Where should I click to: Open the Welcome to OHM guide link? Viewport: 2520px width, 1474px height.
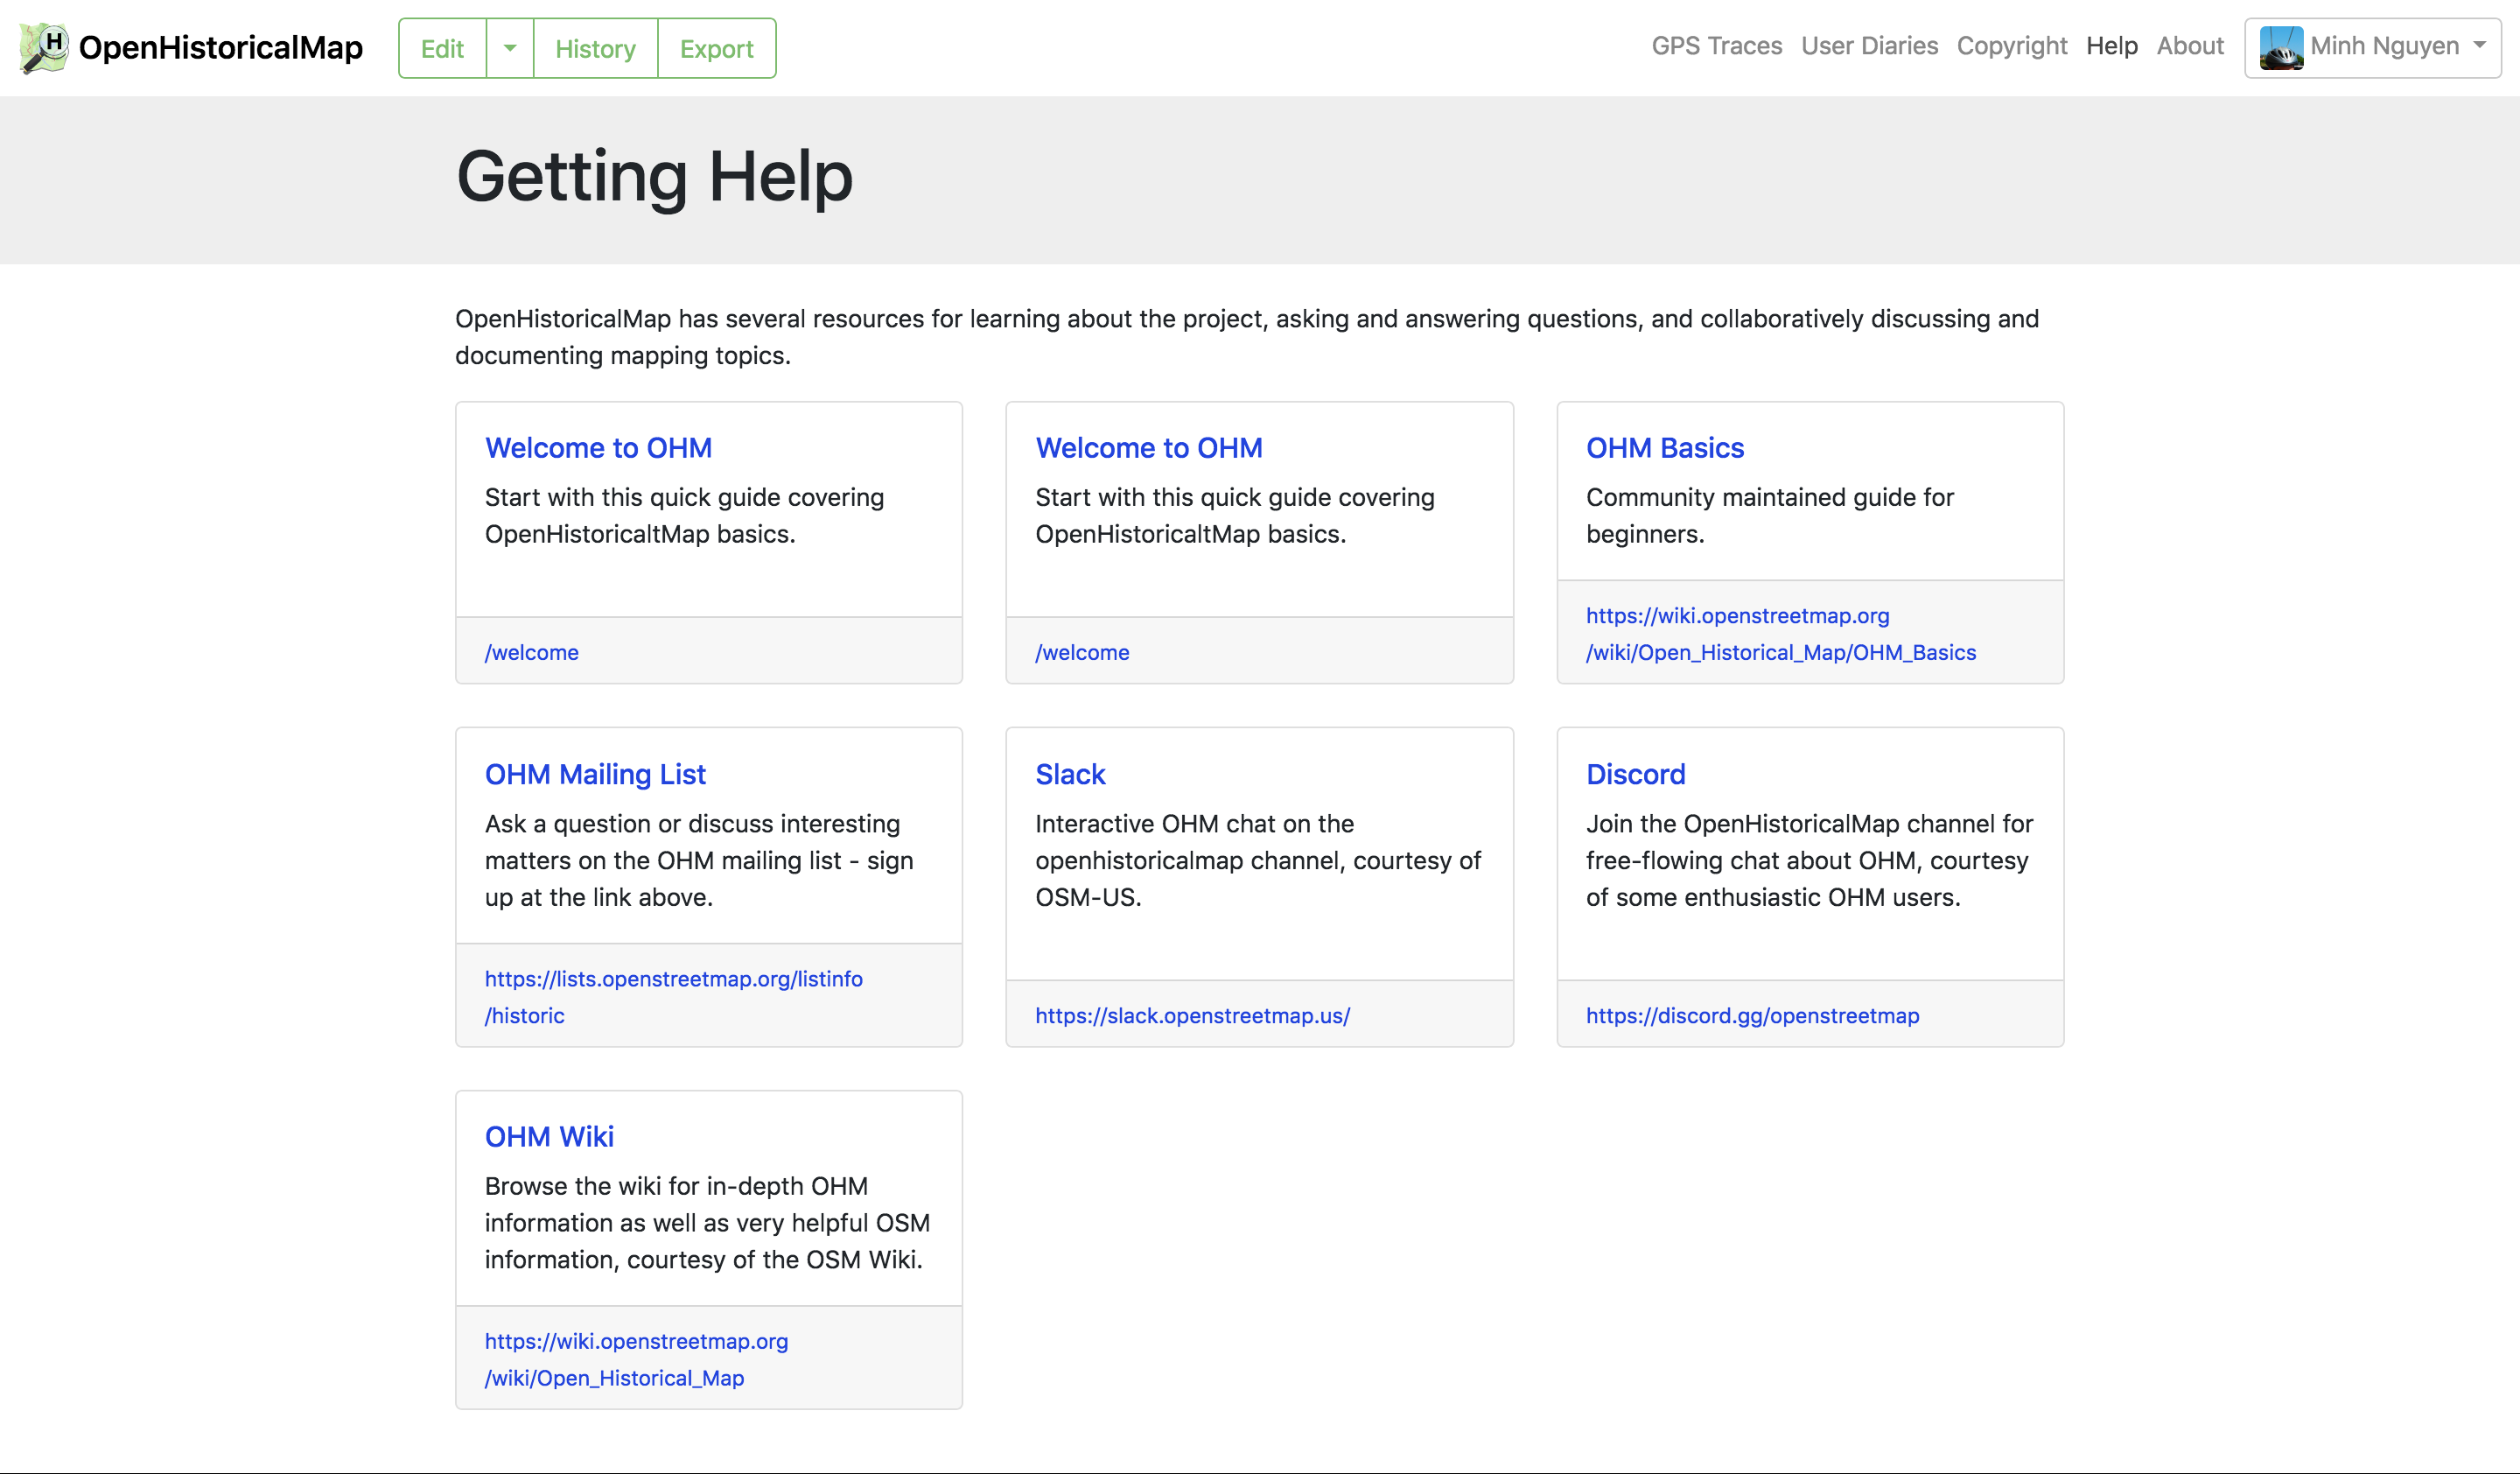(598, 448)
